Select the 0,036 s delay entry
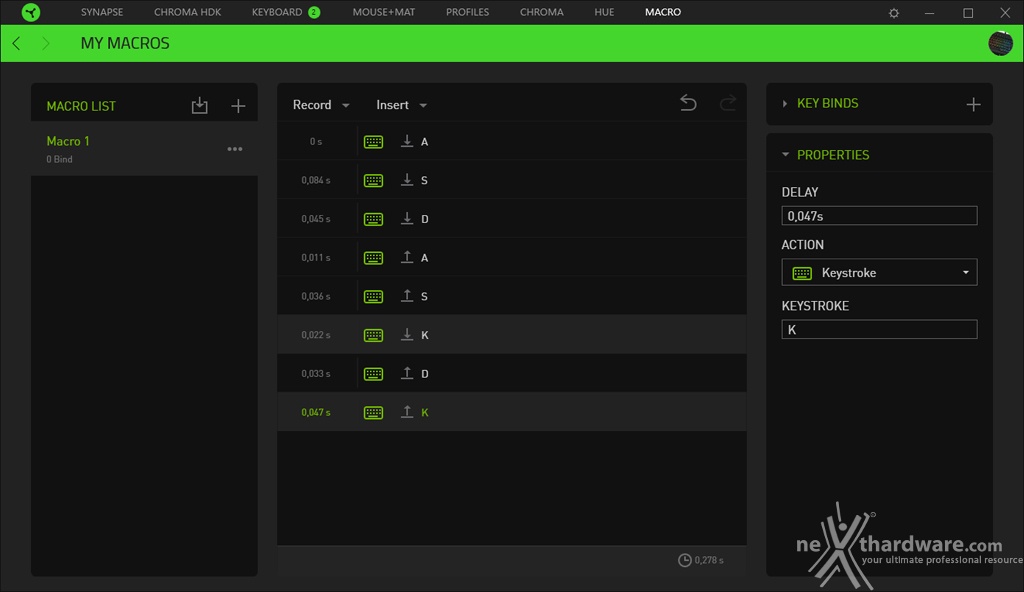 [316, 297]
